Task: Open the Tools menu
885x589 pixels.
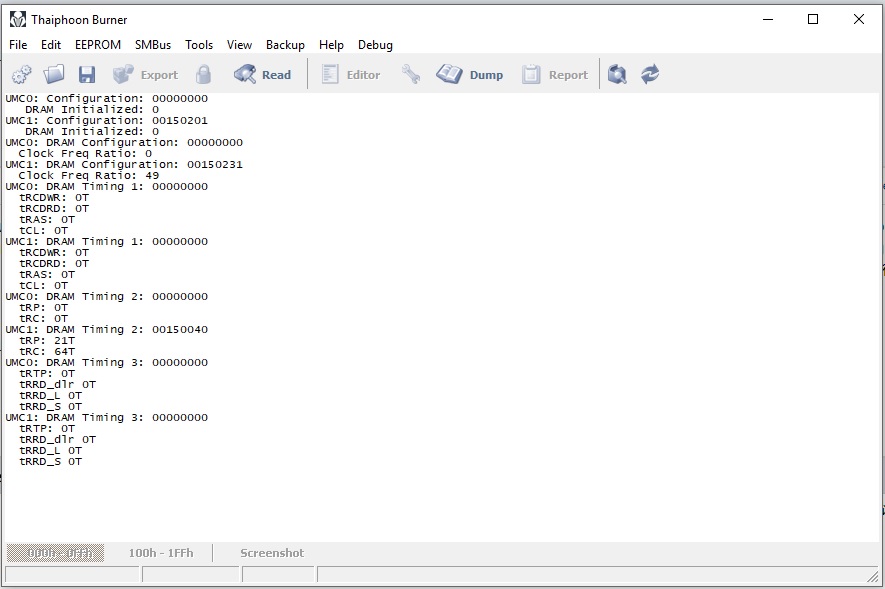Action: point(199,45)
